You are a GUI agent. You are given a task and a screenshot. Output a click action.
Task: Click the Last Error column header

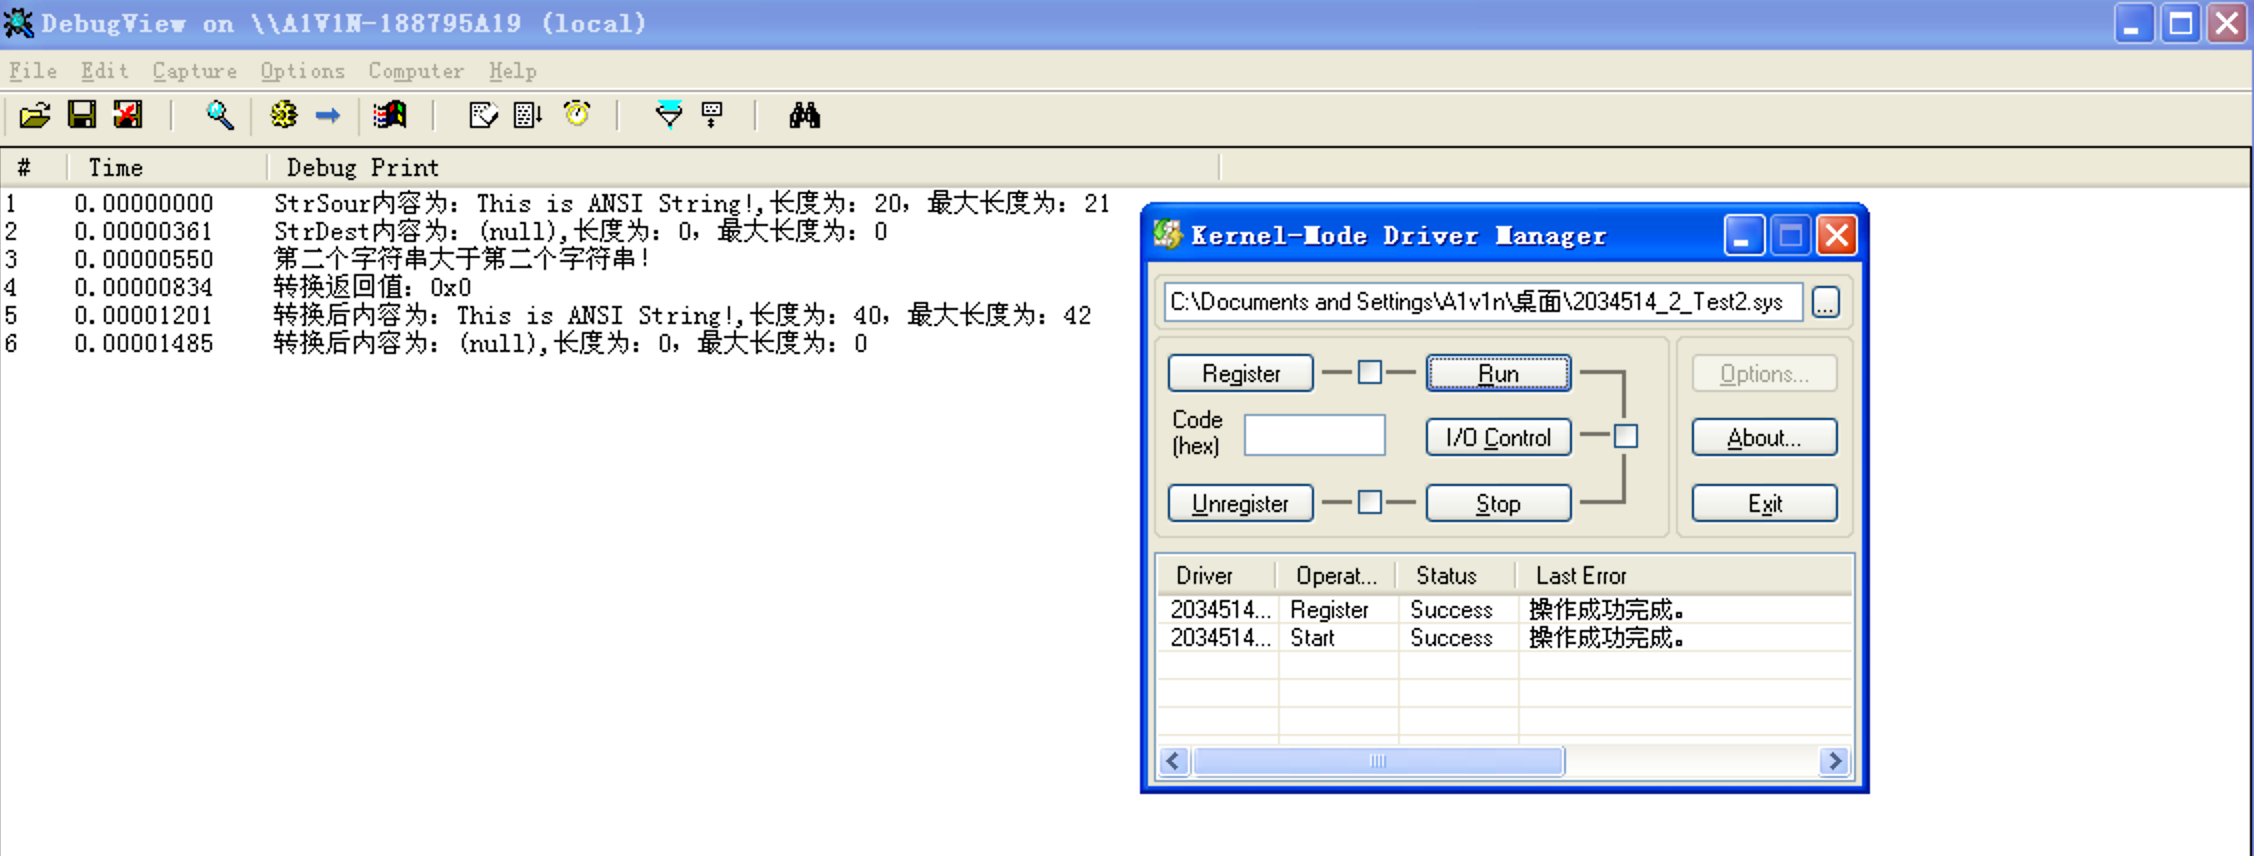[1684, 576]
